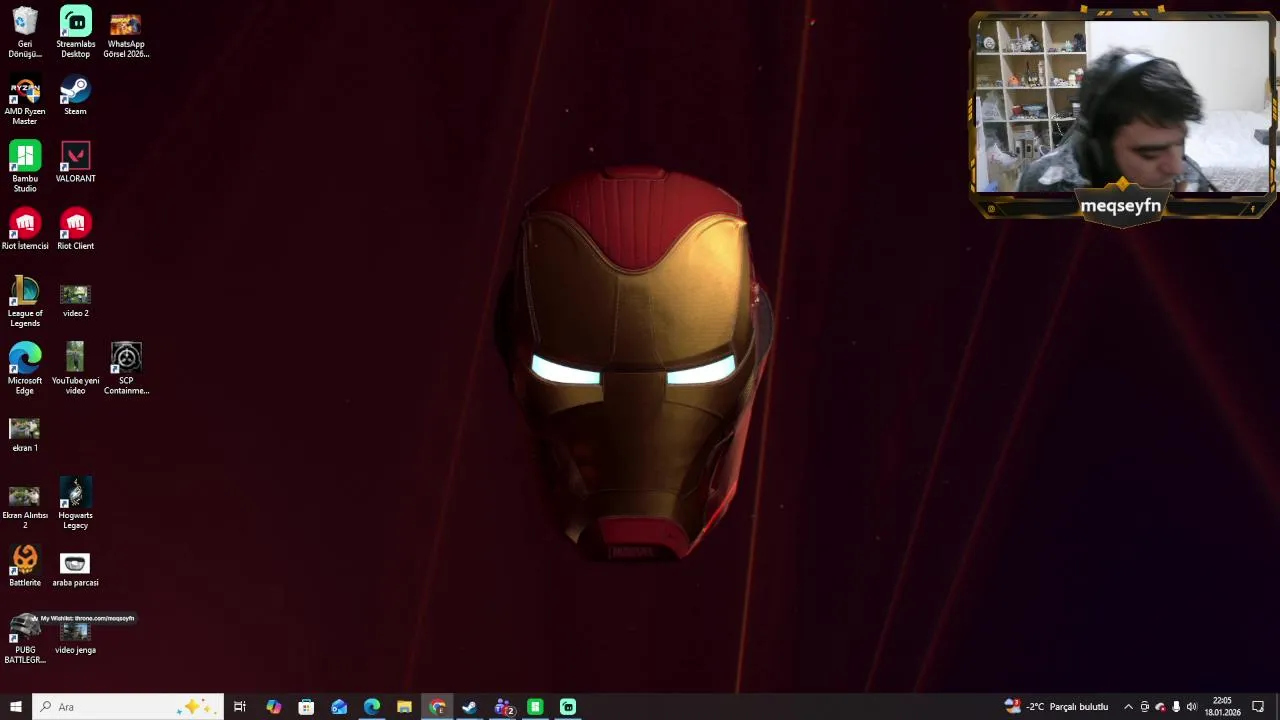
Task: Click the Ara search box in the taskbar
Action: 127,707
